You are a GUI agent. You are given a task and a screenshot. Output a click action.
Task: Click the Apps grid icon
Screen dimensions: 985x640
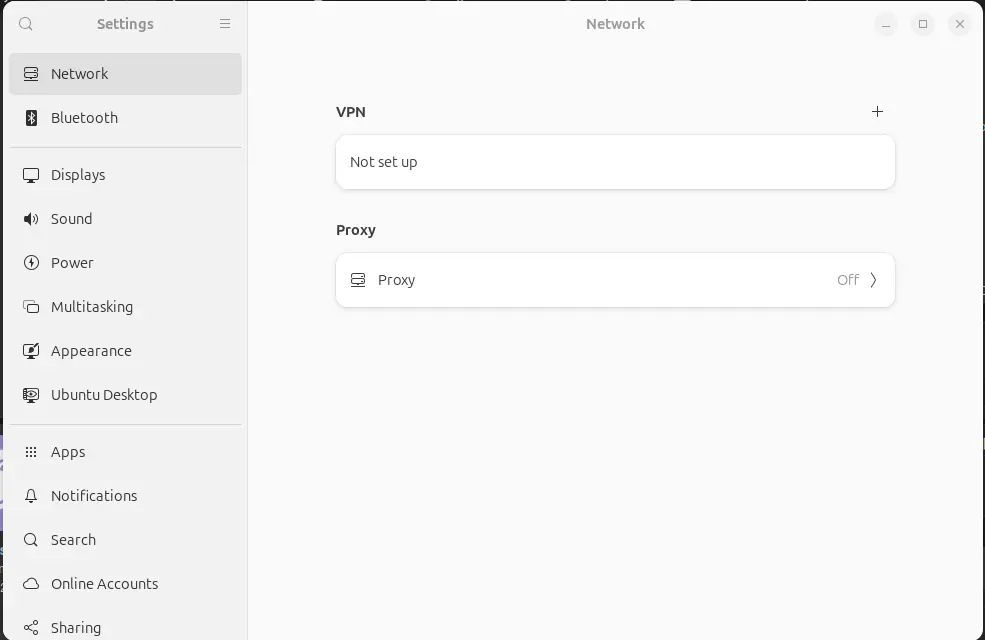tap(31, 452)
